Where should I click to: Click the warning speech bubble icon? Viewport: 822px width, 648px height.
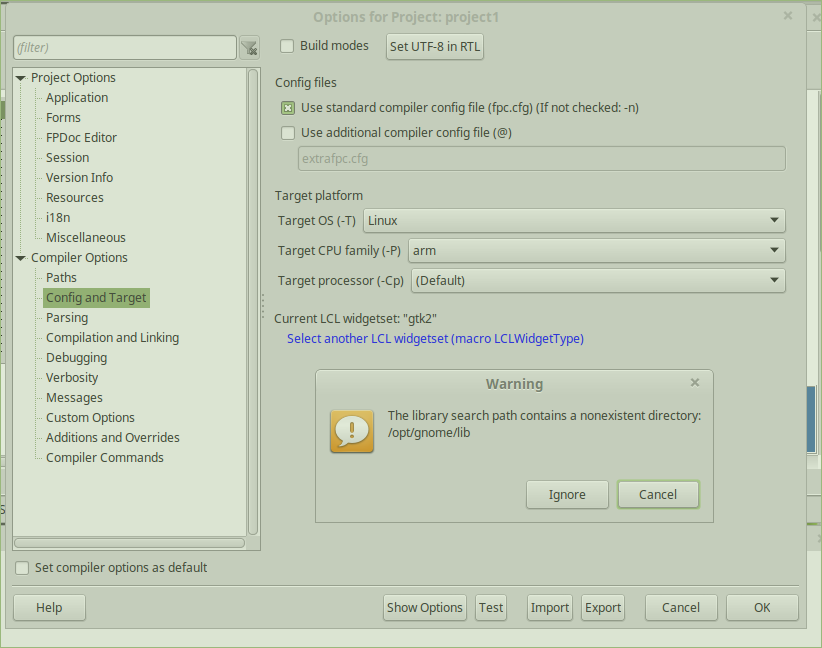(352, 431)
